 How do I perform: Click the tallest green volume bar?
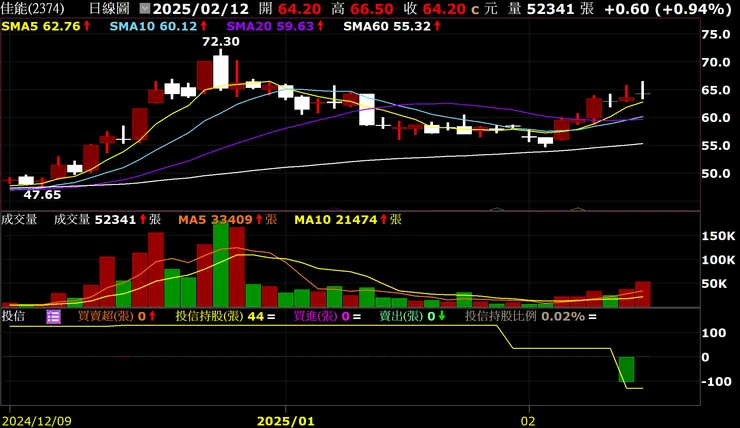[220, 265]
